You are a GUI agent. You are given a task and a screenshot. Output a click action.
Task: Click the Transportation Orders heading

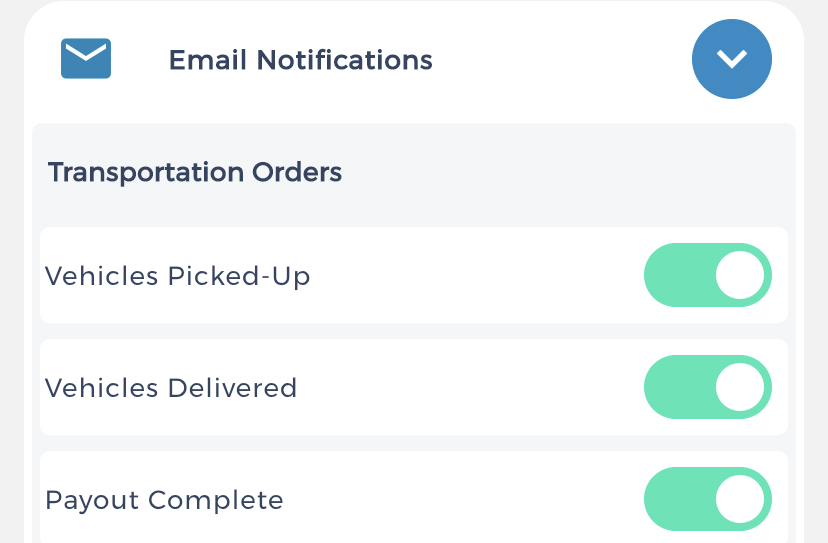pos(195,172)
